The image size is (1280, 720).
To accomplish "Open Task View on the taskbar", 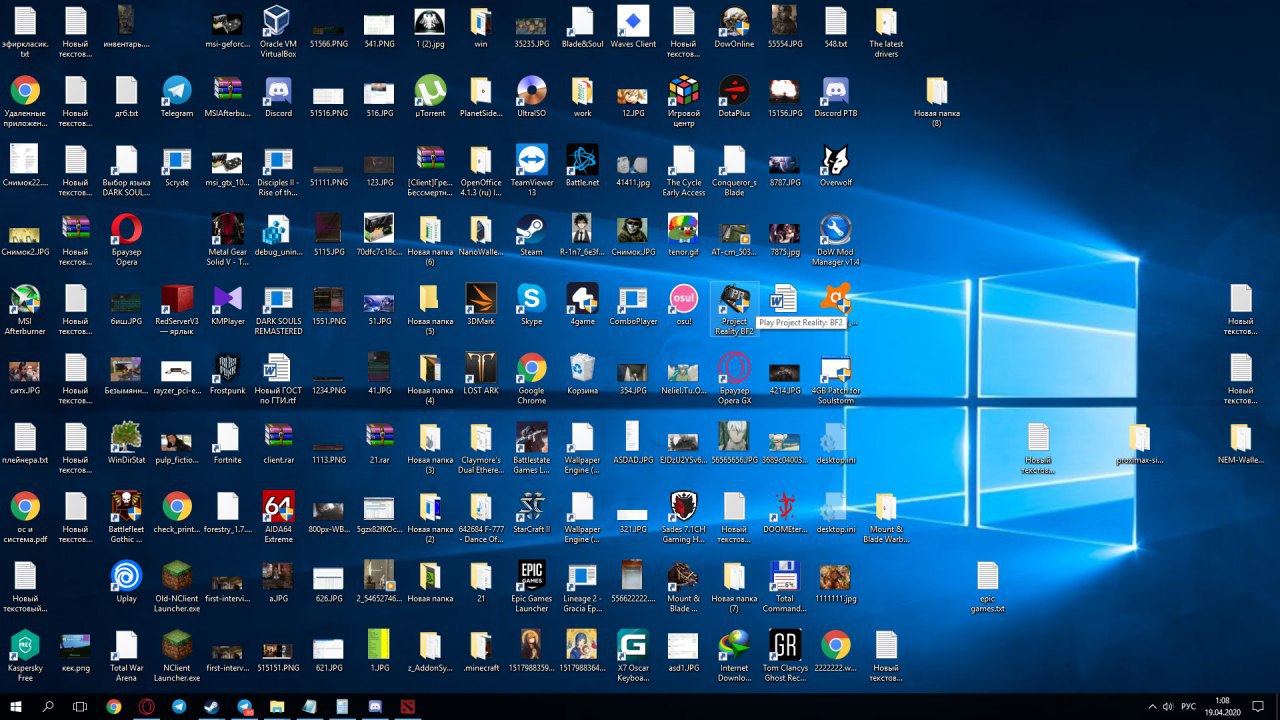I will (80, 706).
